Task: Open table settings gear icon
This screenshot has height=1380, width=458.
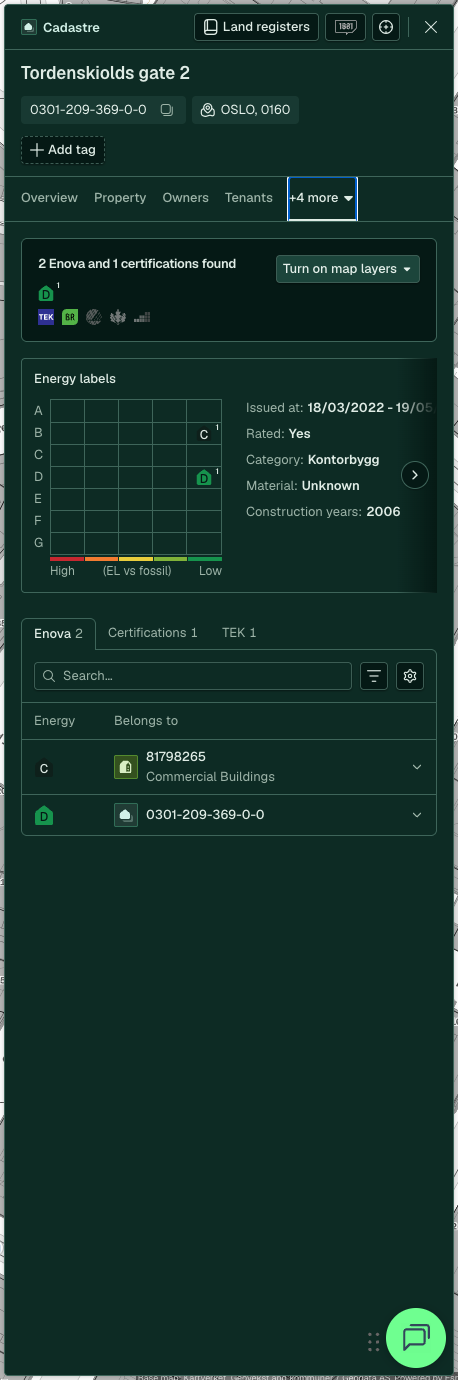Action: [x=410, y=676]
